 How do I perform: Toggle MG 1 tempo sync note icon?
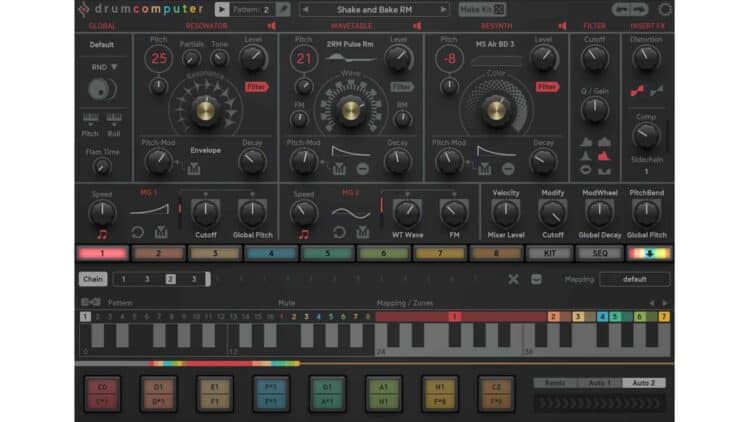[102, 234]
